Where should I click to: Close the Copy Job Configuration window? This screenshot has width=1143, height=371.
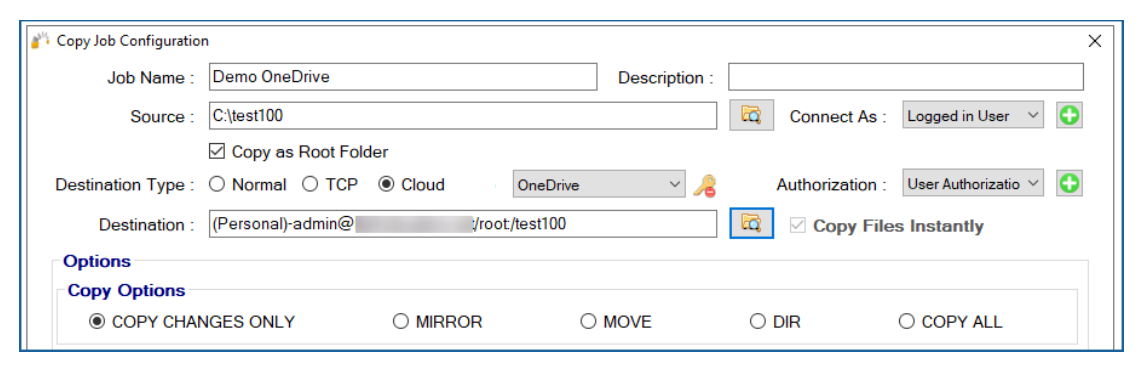[1094, 42]
